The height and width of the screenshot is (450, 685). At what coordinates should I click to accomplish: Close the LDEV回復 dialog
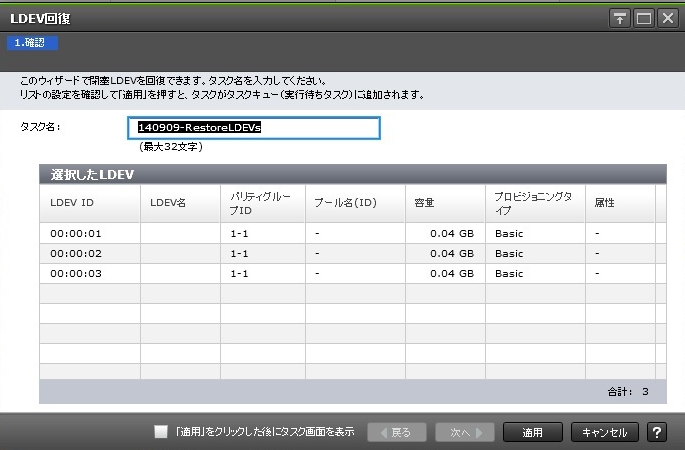(x=668, y=18)
